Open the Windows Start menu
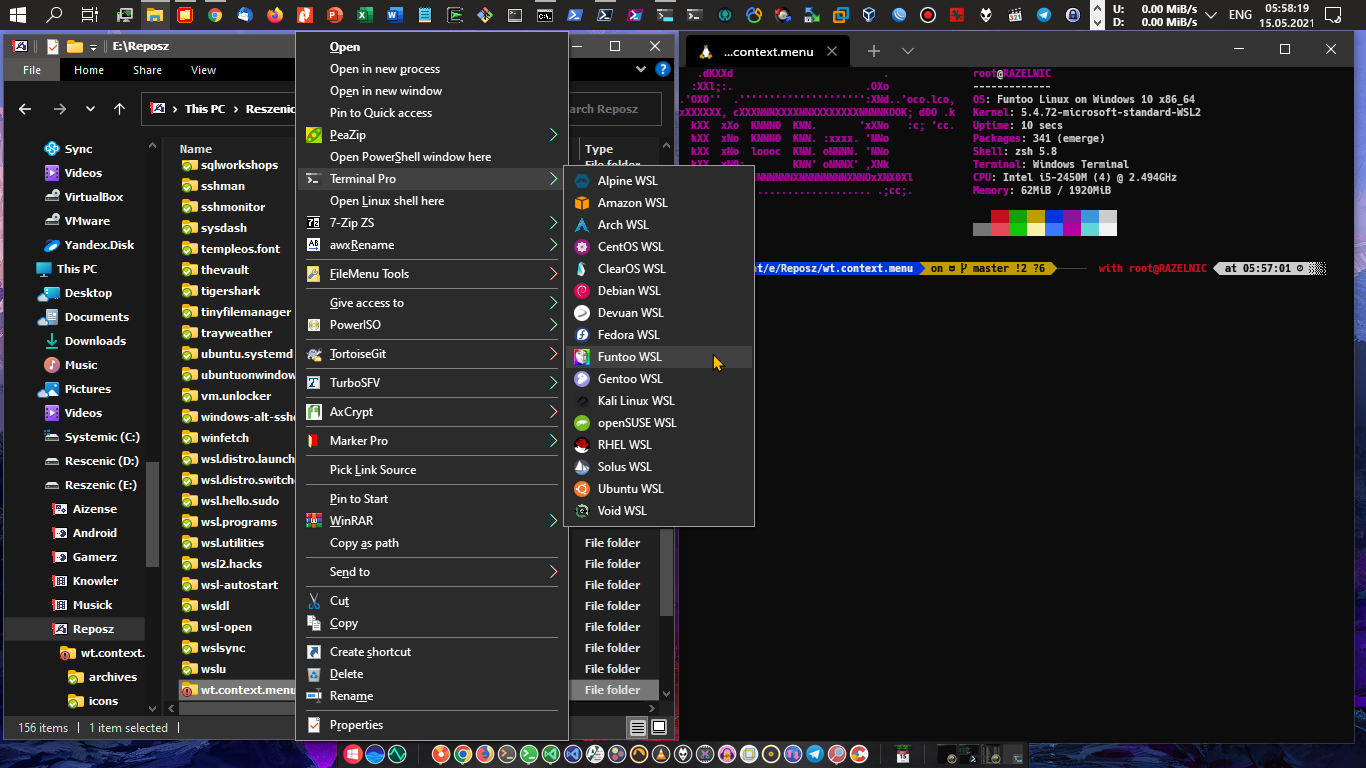Image resolution: width=1366 pixels, height=768 pixels. pos(20,15)
